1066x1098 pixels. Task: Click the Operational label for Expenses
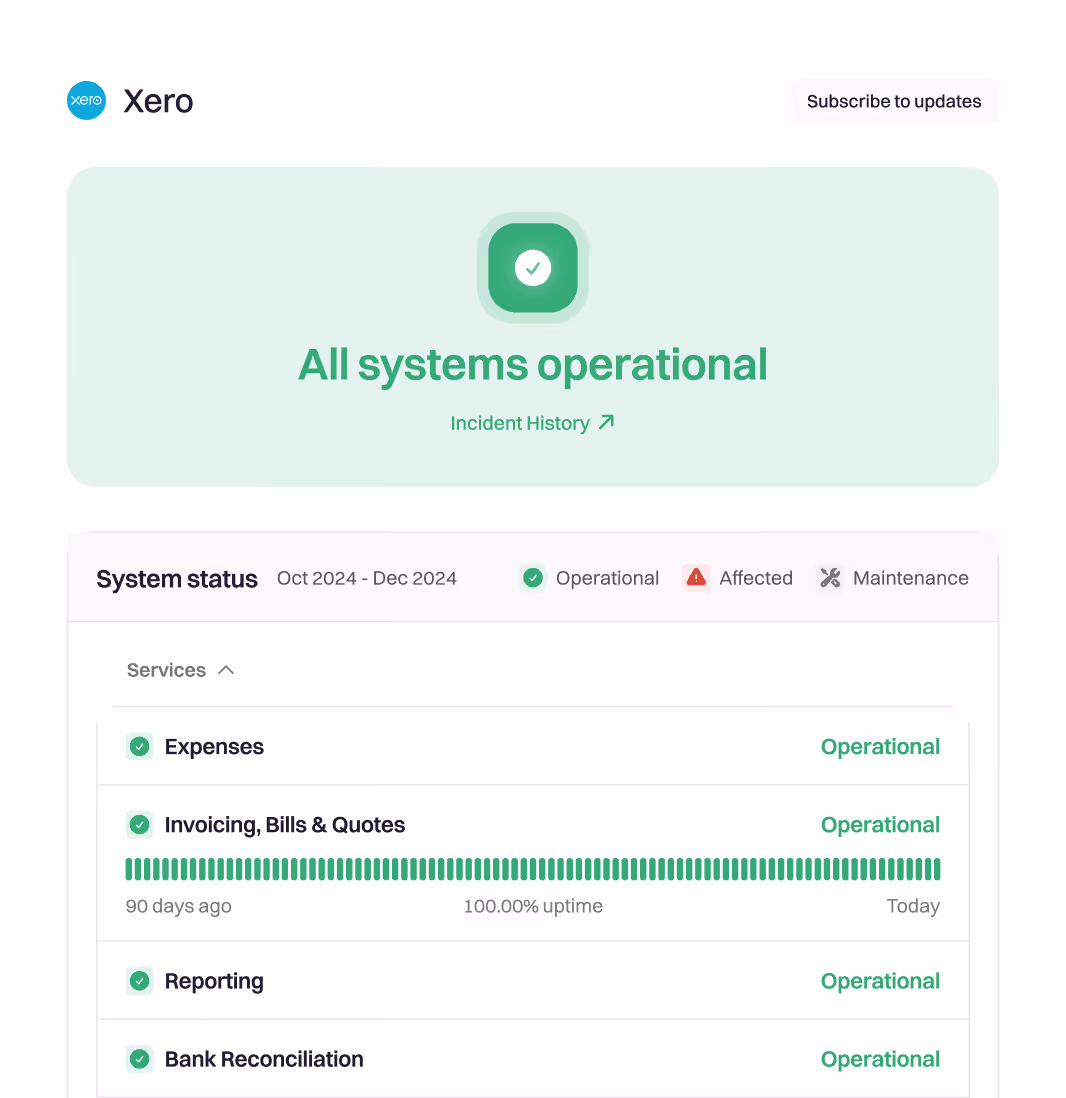tap(880, 746)
